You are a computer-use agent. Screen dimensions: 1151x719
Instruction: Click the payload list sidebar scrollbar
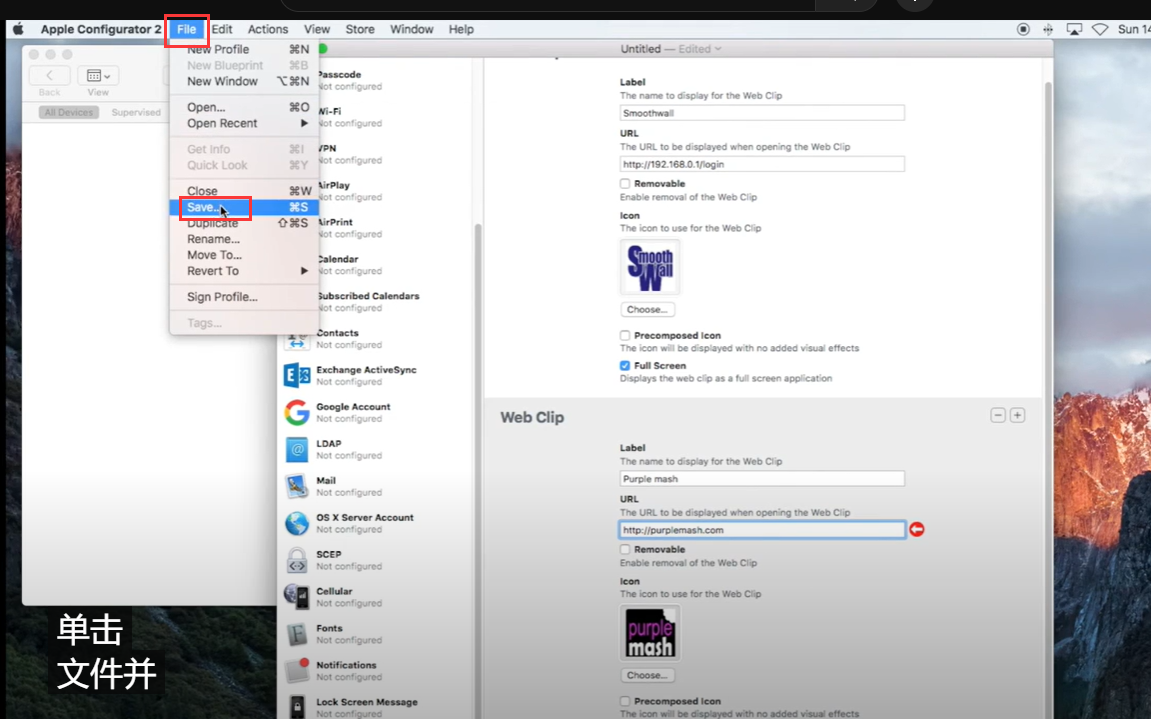click(x=478, y=471)
